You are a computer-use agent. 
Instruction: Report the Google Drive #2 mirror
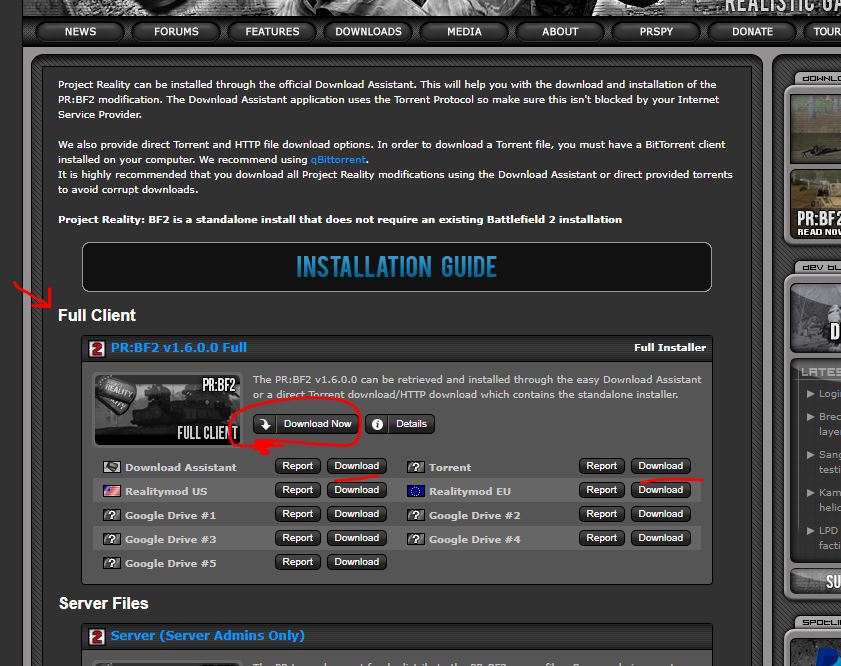(601, 514)
